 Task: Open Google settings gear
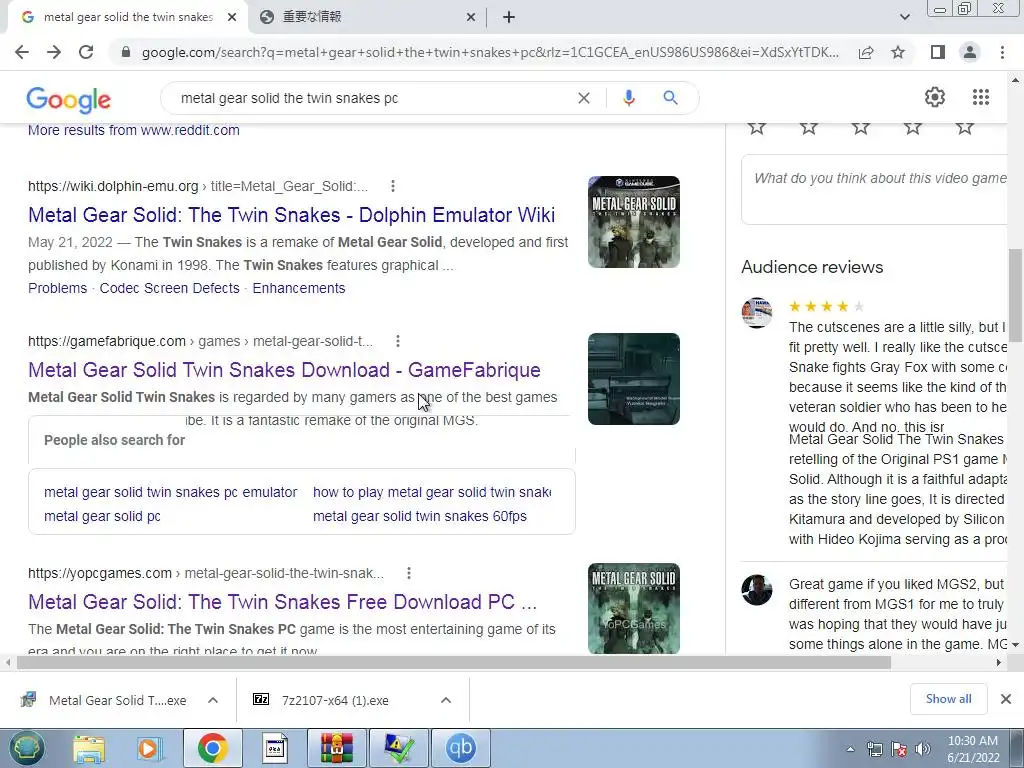(x=935, y=97)
